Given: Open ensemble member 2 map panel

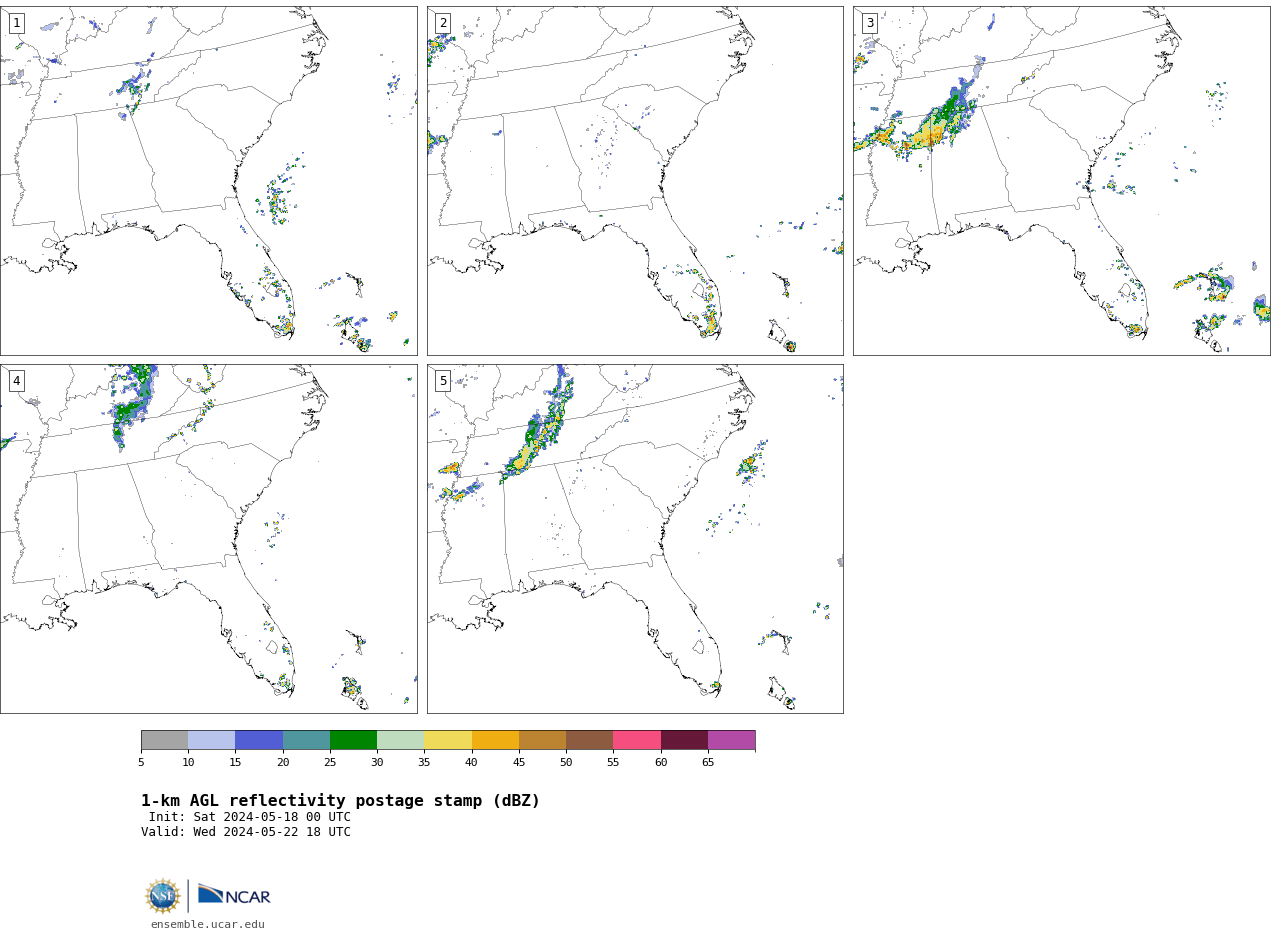Looking at the screenshot, I should pyautogui.click(x=635, y=181).
